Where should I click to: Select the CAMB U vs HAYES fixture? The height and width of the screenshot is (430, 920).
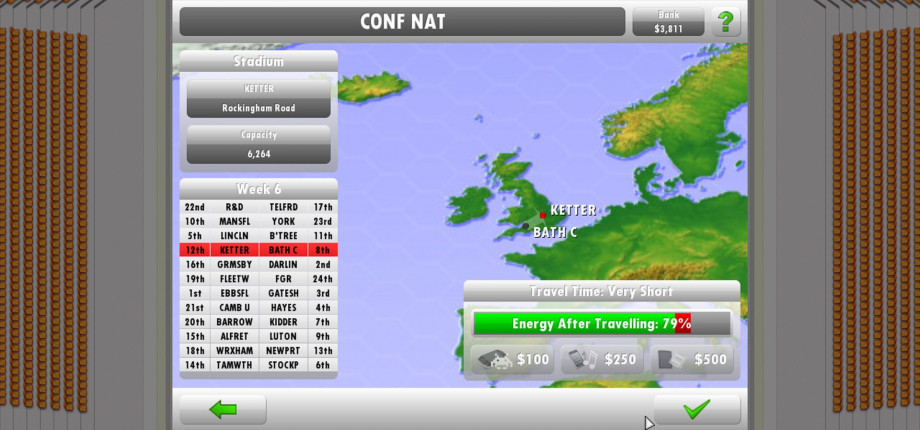pos(258,307)
